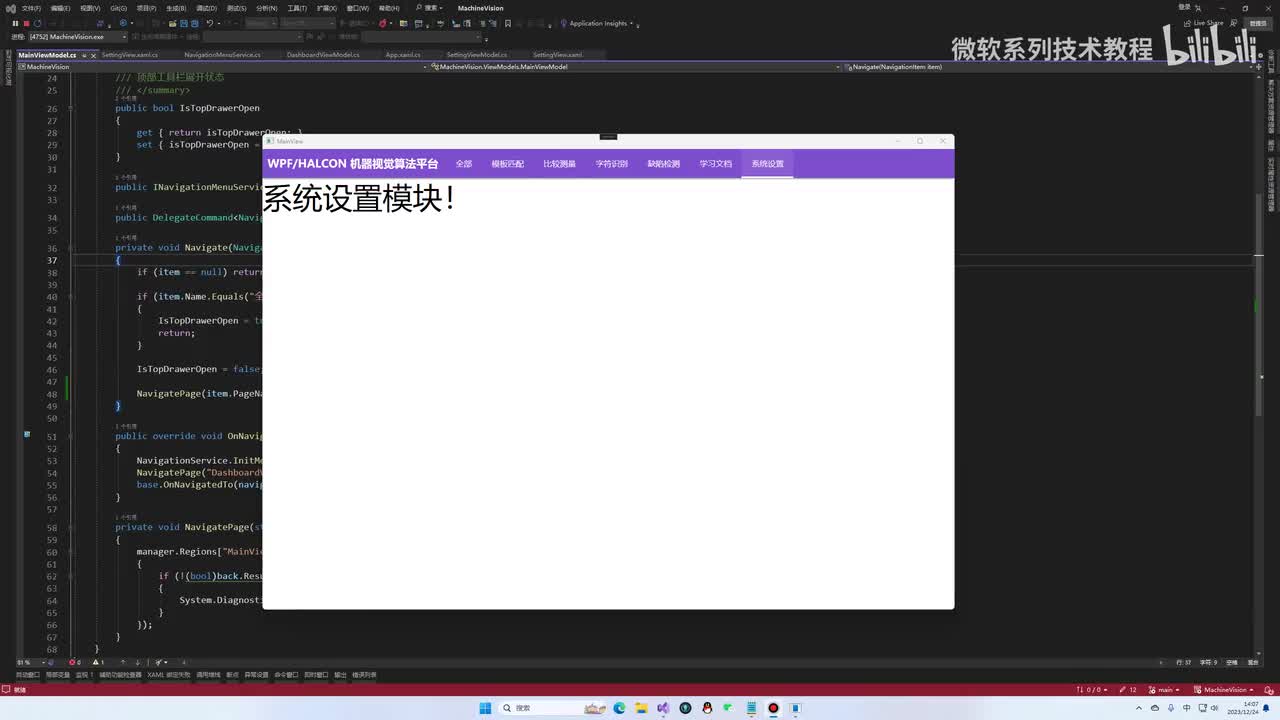The width and height of the screenshot is (1280, 720).
Task: Open MachineVision repository dropdown in status bar
Action: click(x=1225, y=690)
